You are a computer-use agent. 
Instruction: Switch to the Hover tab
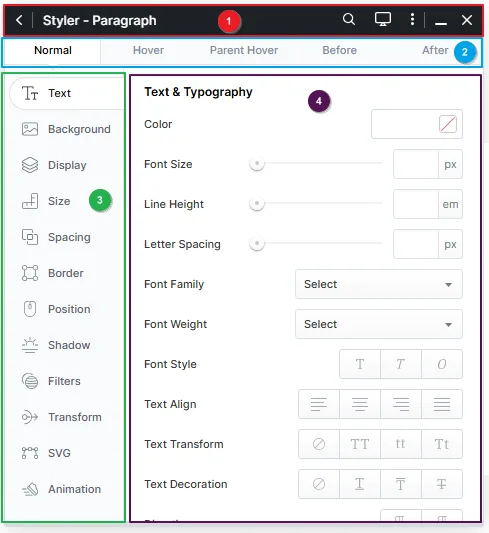tap(148, 50)
